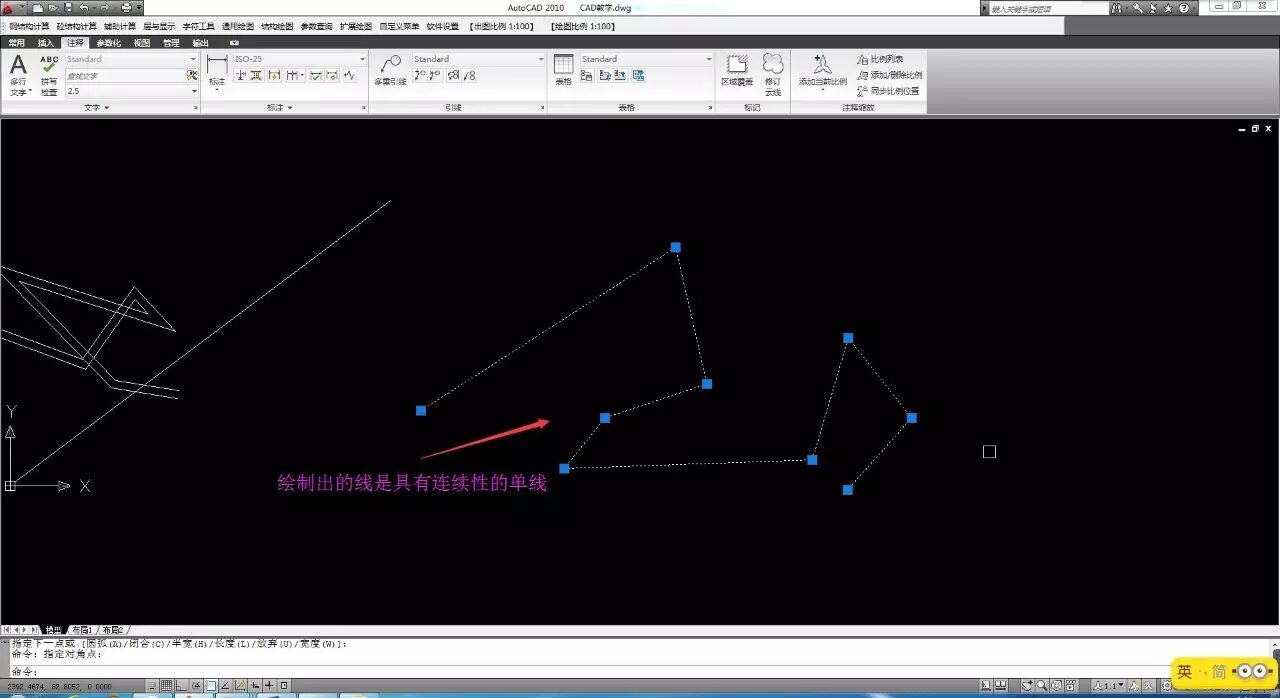Select the Multiline Text (多行文字) tool
The height and width of the screenshot is (698, 1280).
18,75
